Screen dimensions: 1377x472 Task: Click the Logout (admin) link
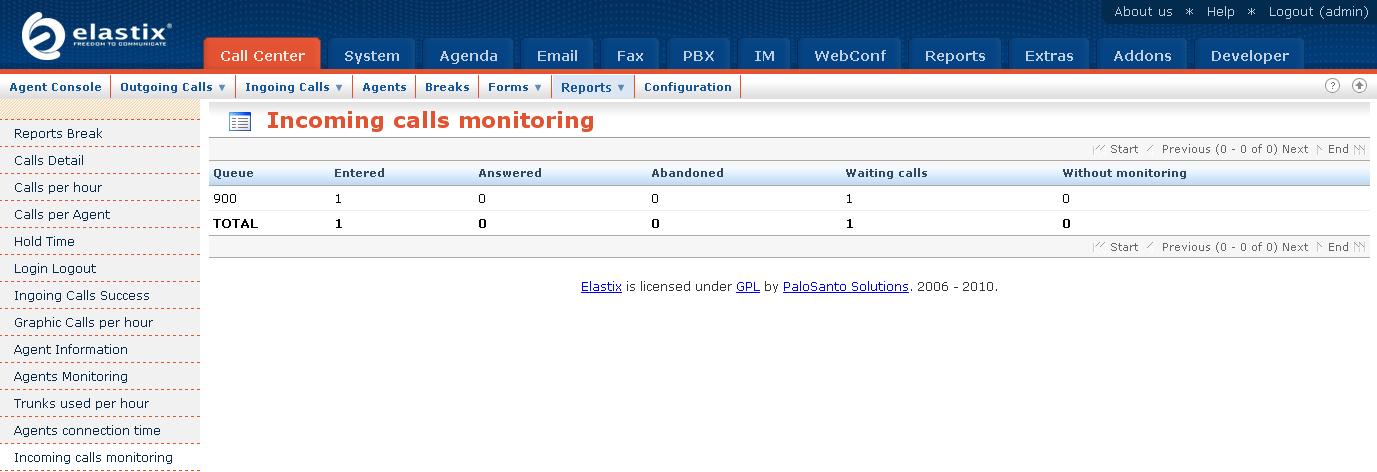[x=1318, y=12]
